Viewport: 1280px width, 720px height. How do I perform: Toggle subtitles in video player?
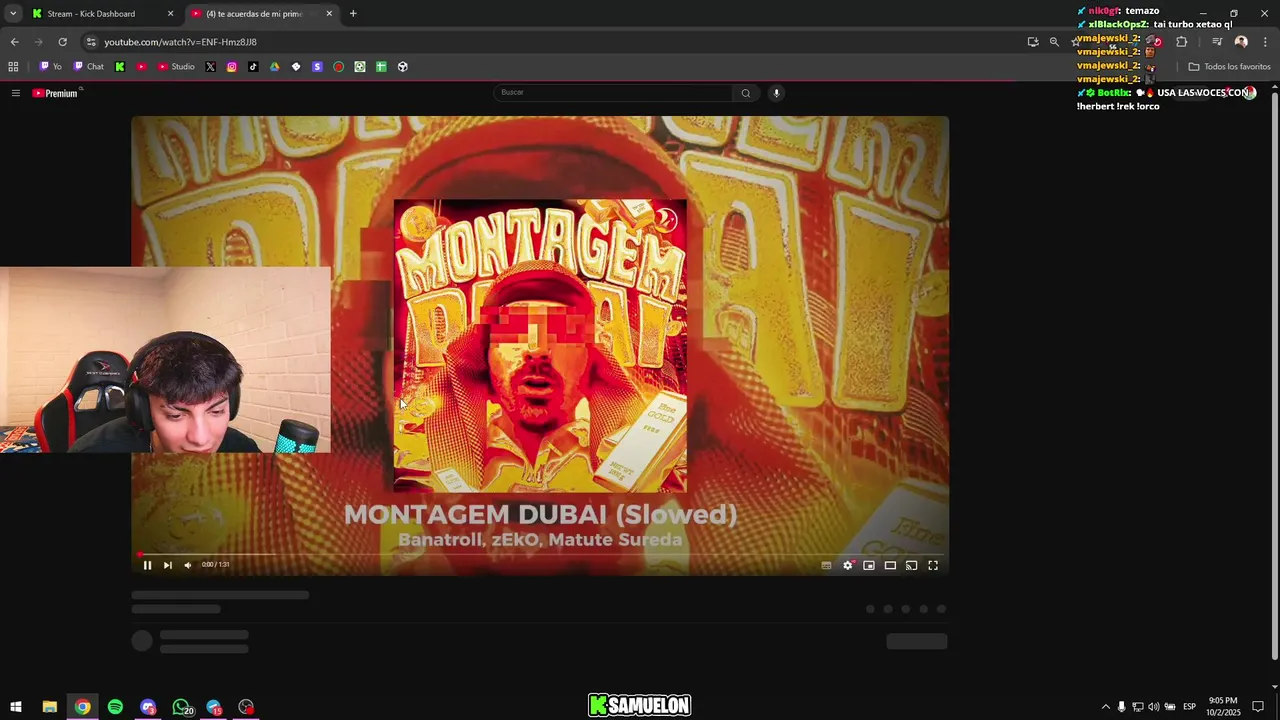(x=826, y=565)
